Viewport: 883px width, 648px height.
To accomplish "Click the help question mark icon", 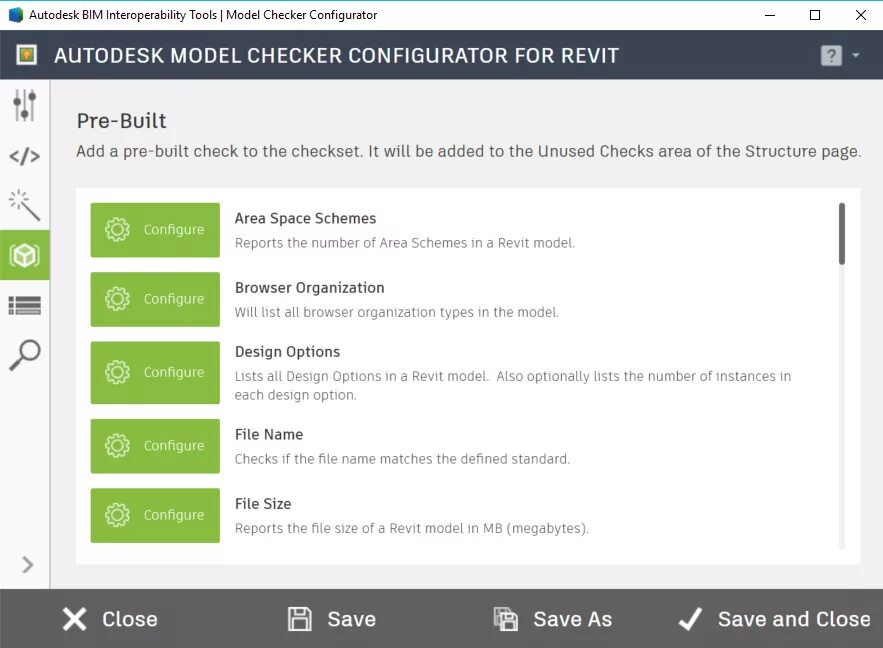I will [831, 55].
